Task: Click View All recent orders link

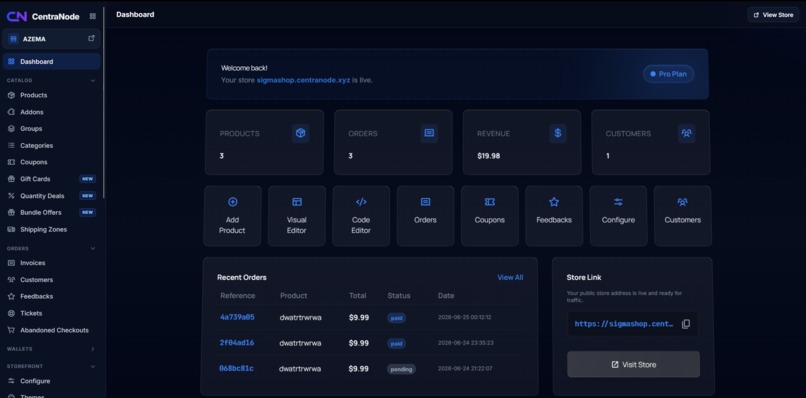Action: point(510,277)
